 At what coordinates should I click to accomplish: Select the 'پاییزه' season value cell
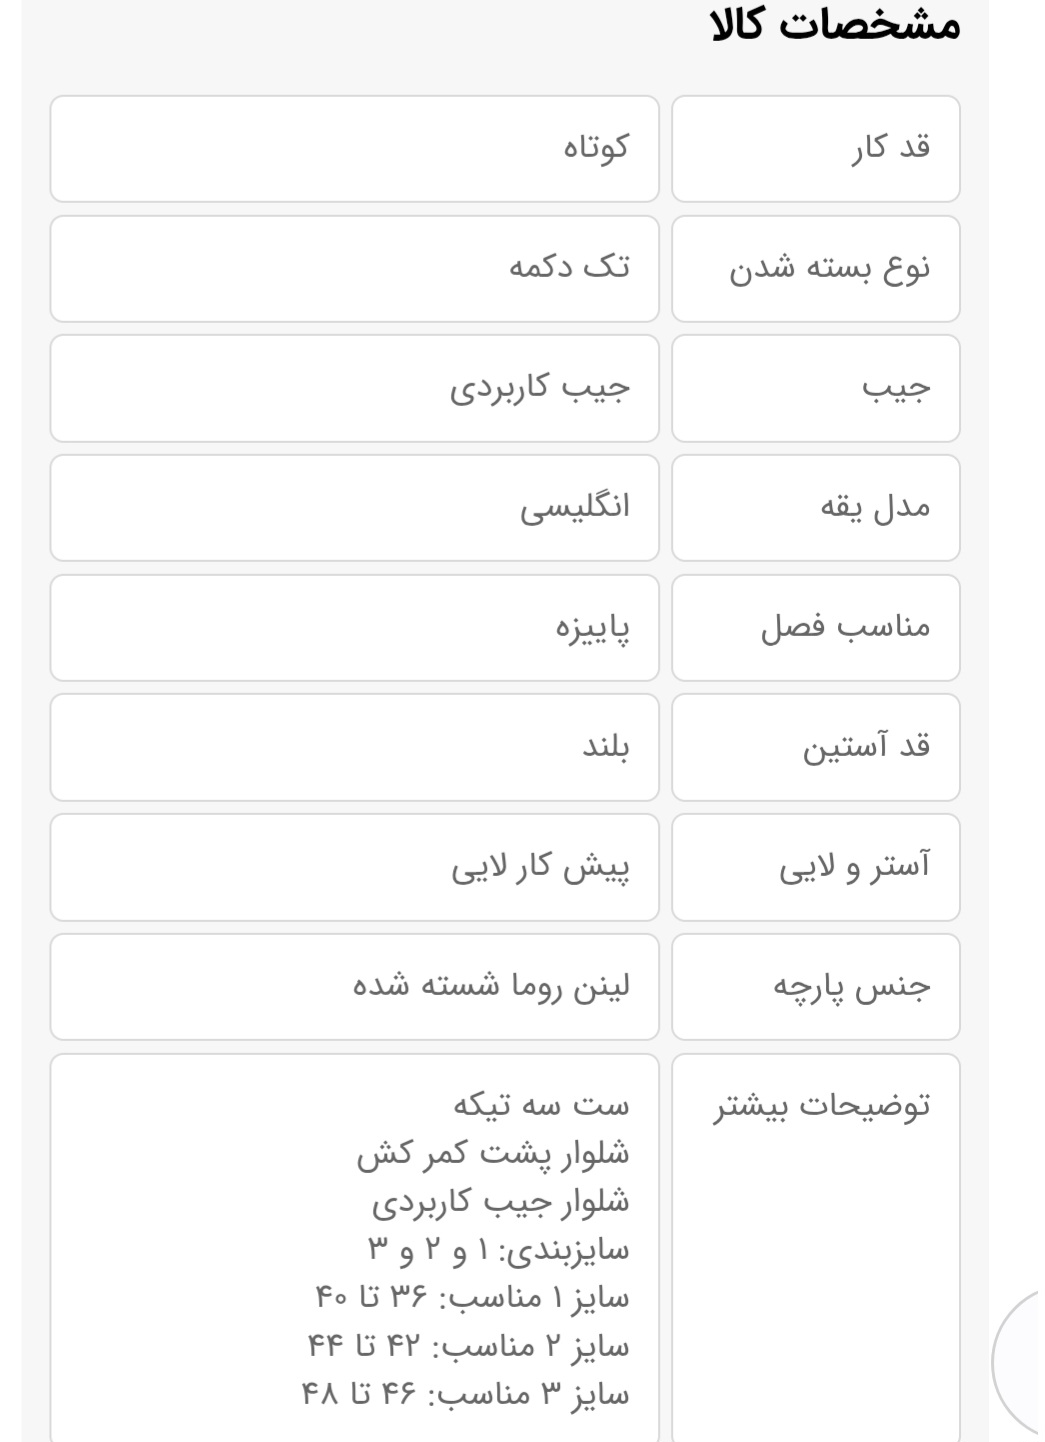[x=355, y=628]
